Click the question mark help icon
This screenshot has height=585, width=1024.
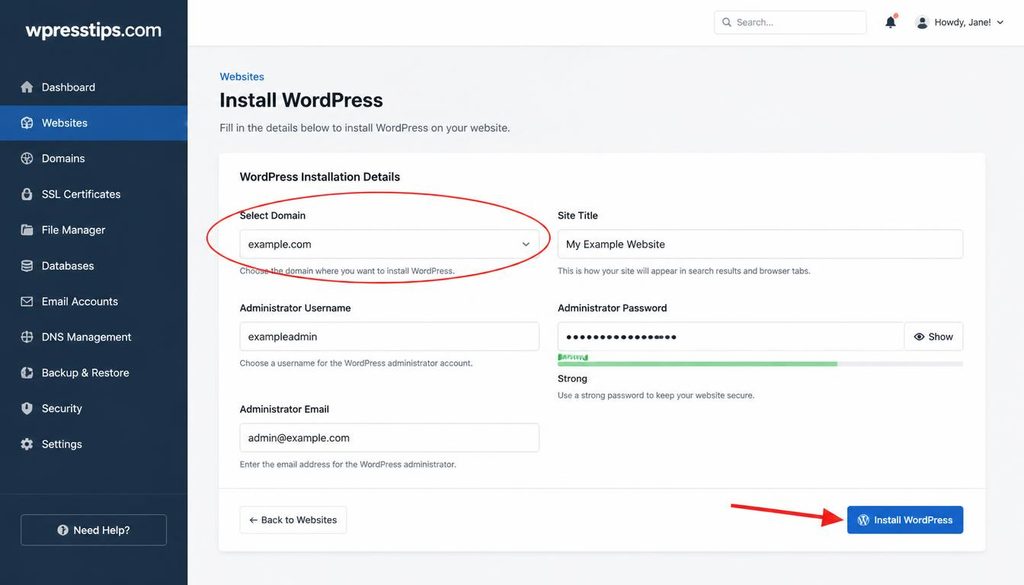click(63, 530)
